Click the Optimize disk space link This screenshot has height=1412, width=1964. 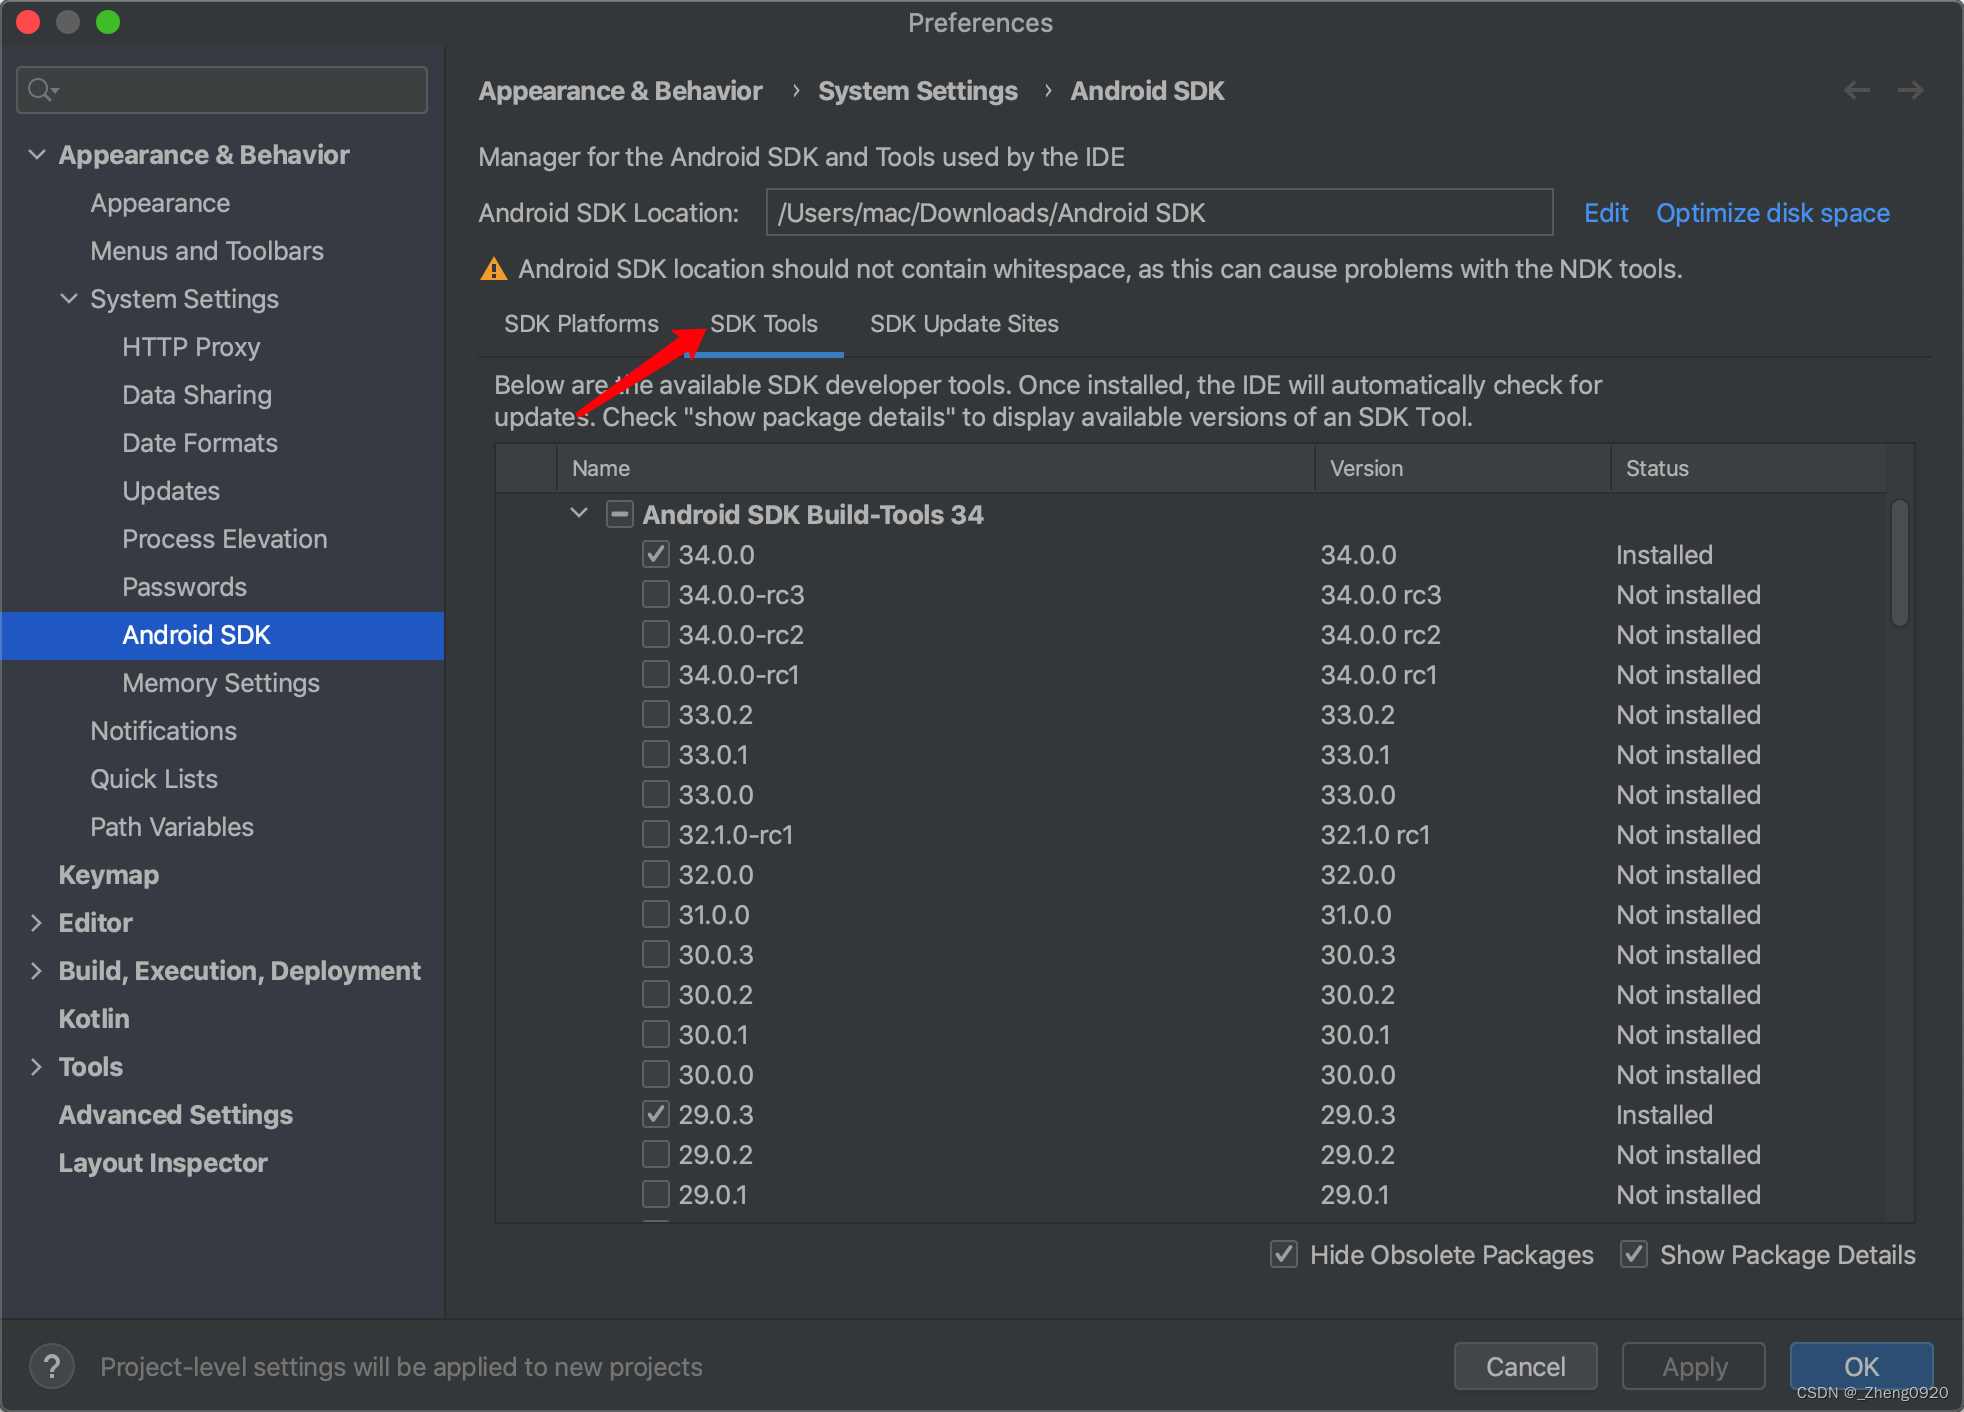pyautogui.click(x=1772, y=213)
